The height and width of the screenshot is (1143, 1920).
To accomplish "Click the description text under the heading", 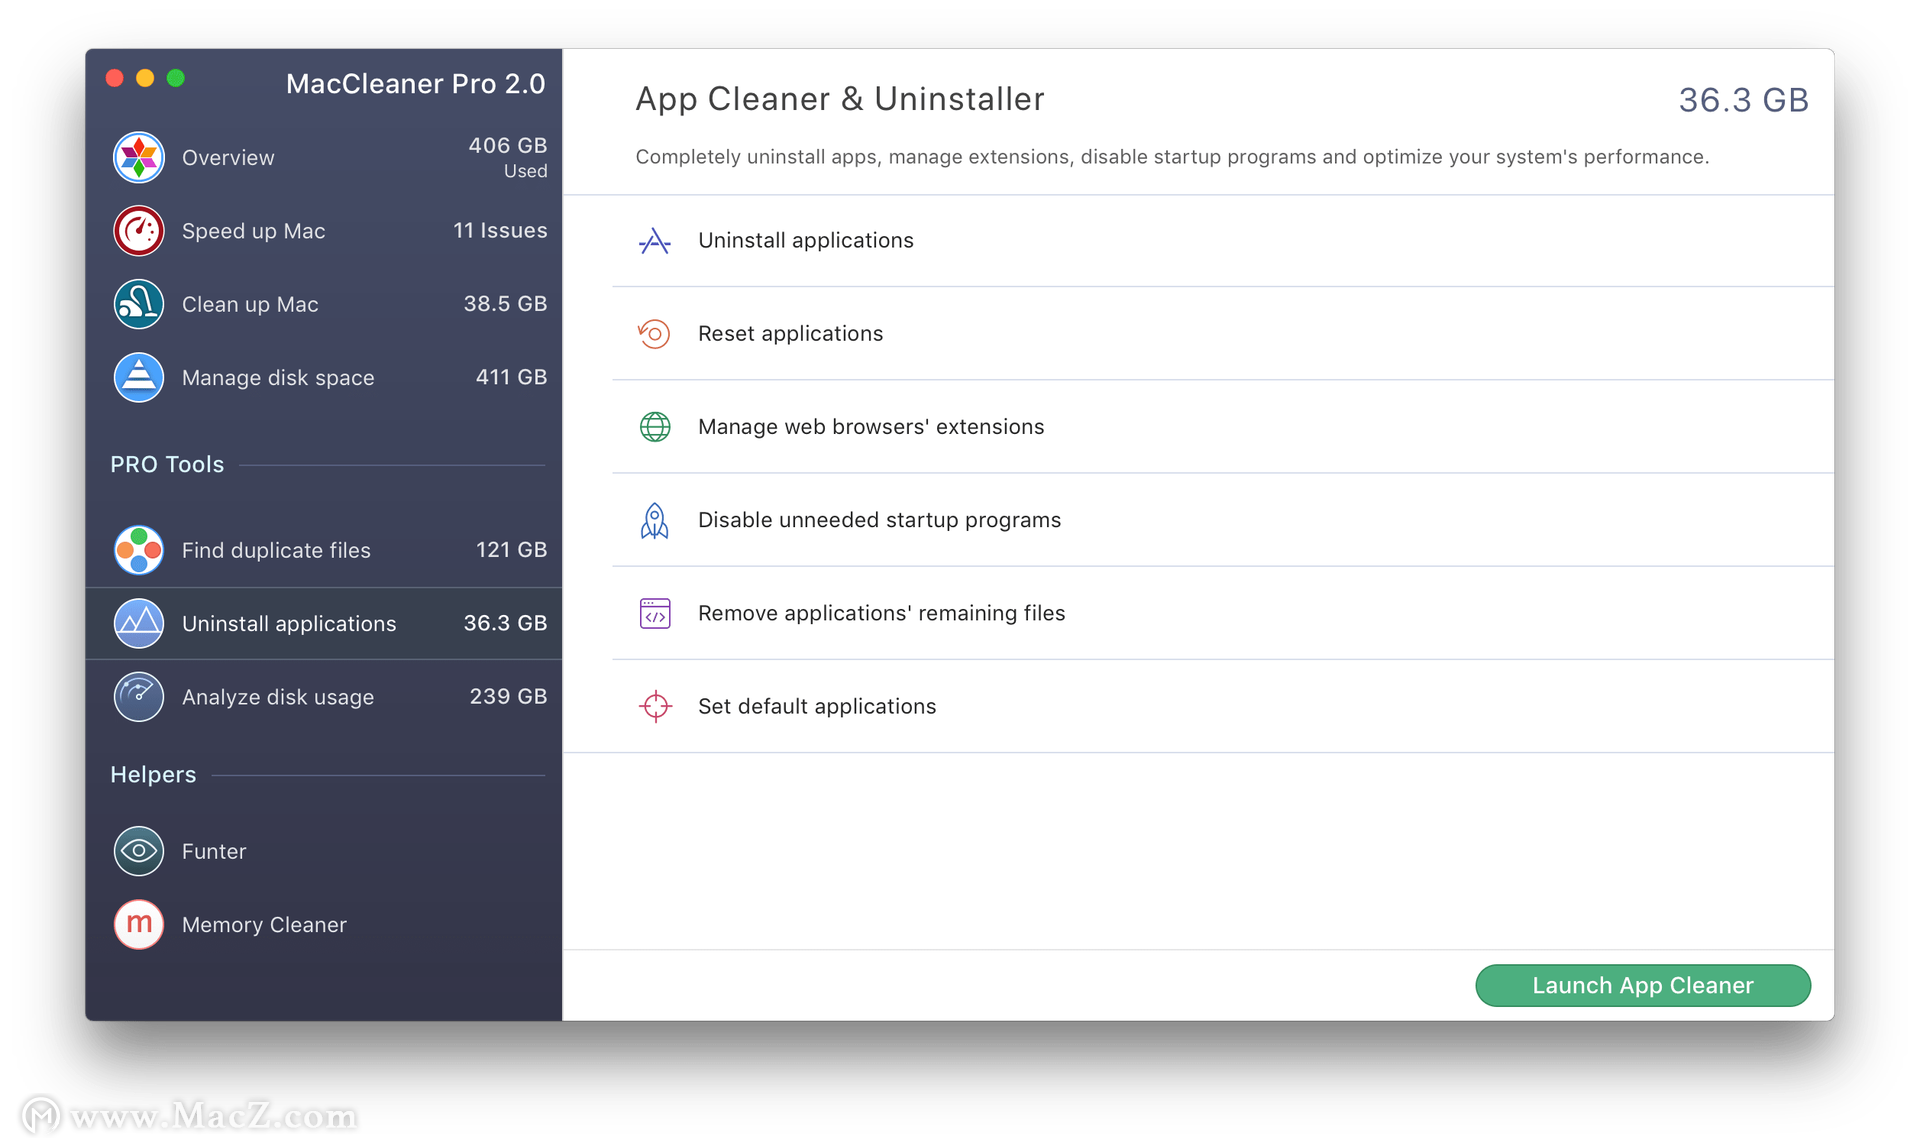I will [1172, 157].
